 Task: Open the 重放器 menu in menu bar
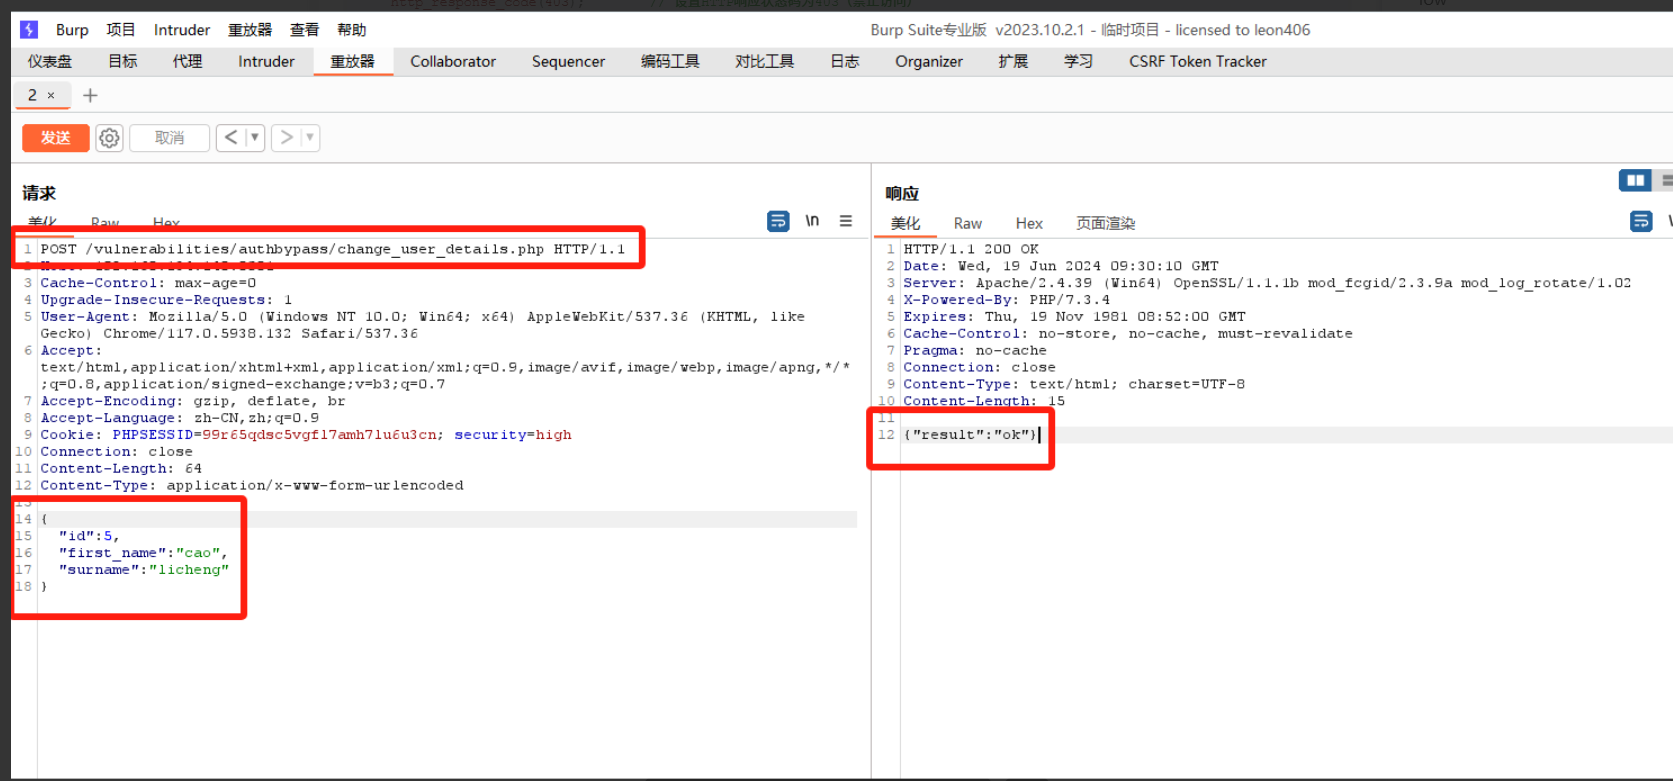click(250, 30)
